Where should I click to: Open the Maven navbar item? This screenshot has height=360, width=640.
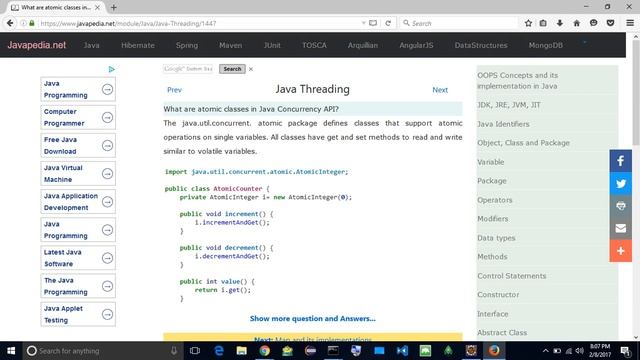click(x=231, y=45)
